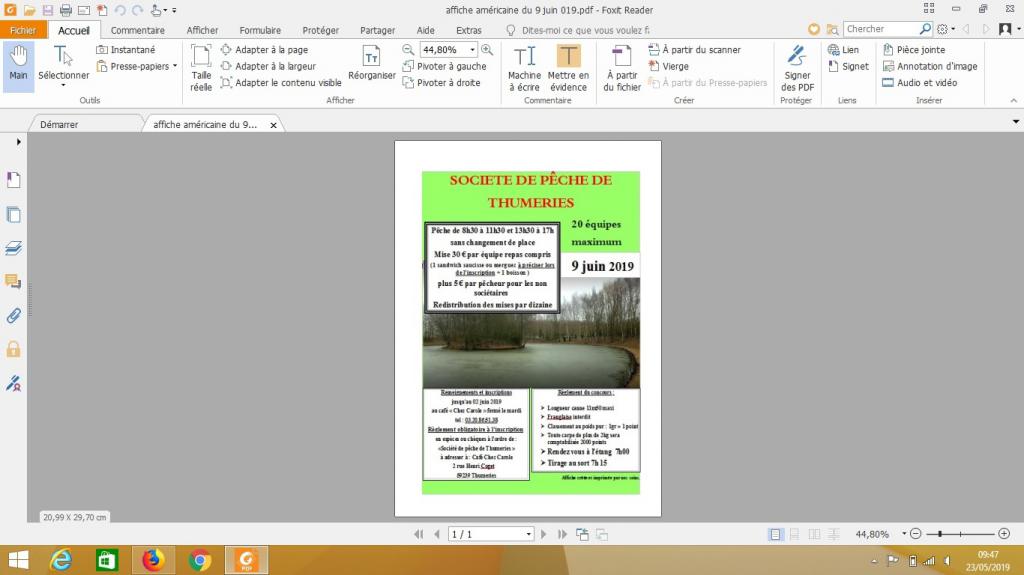Open the layers panel in sidebar
The width and height of the screenshot is (1024, 575).
click(x=14, y=248)
